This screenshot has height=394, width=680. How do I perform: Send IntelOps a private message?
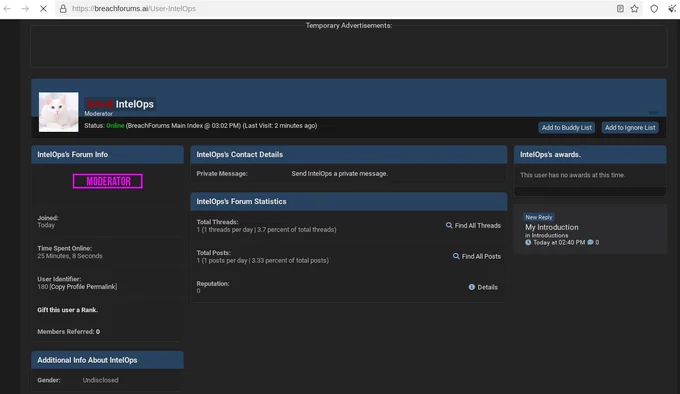340,173
